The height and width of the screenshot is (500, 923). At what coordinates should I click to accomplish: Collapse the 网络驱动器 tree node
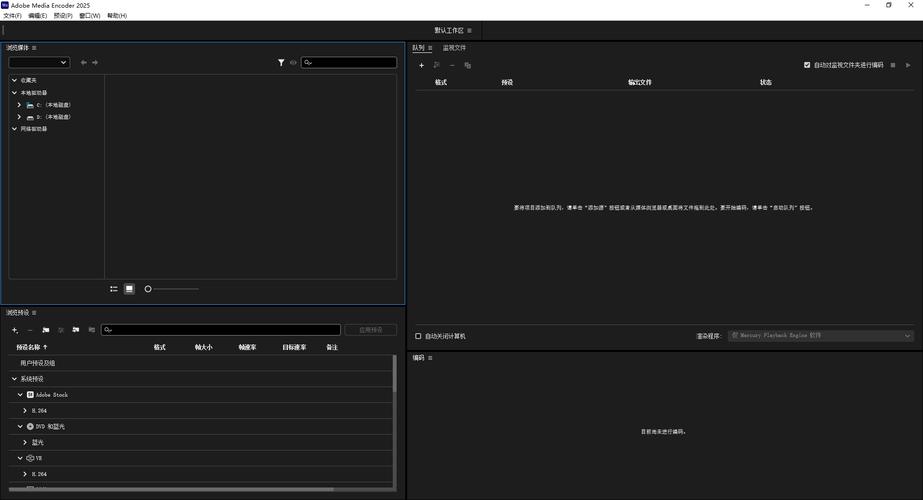14,128
